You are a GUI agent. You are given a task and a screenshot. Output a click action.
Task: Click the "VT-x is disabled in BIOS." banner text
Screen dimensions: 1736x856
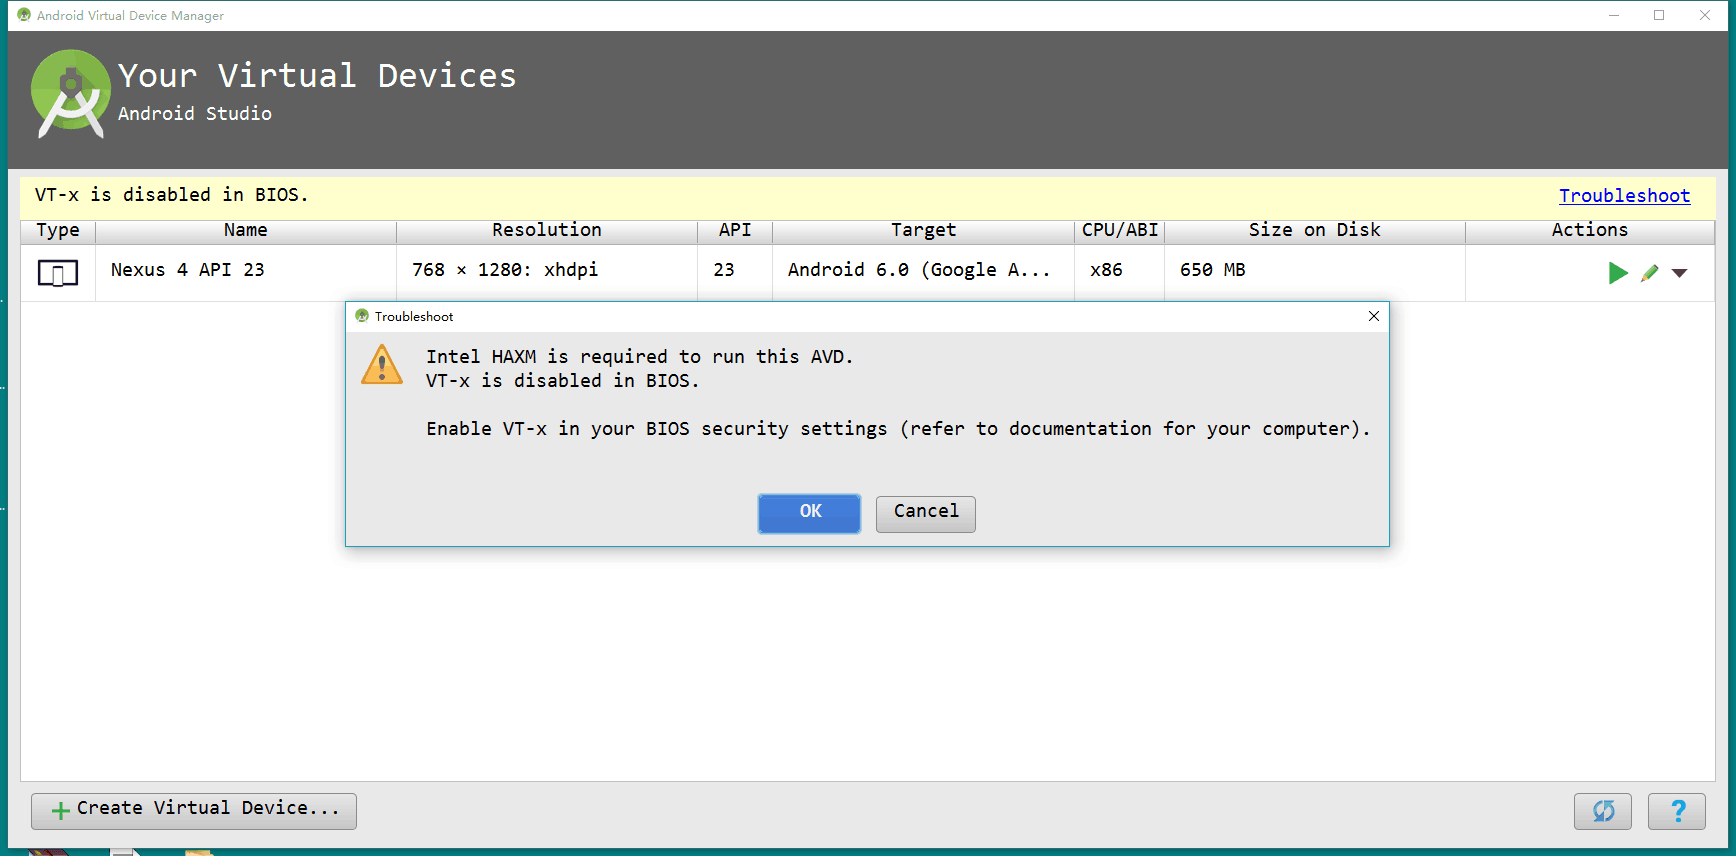click(x=171, y=195)
